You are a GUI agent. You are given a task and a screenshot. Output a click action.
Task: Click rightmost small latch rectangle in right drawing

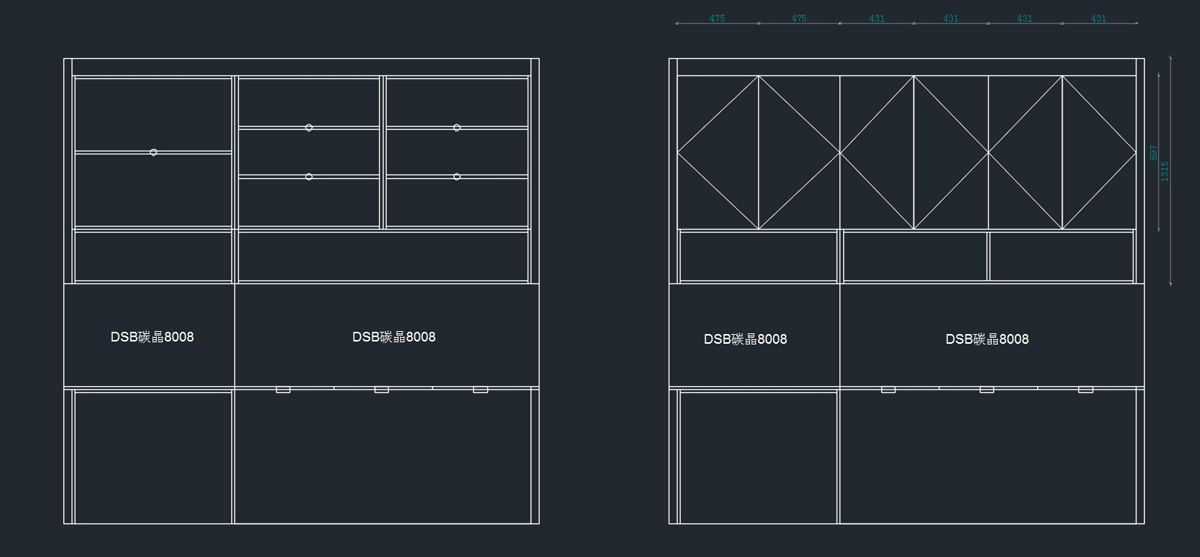pos(1085,389)
